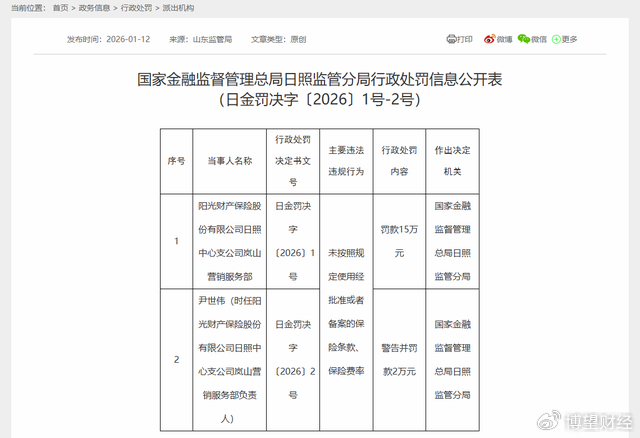Select sequence number 1 cell
Screen dimensions: 640x438
tap(176, 241)
